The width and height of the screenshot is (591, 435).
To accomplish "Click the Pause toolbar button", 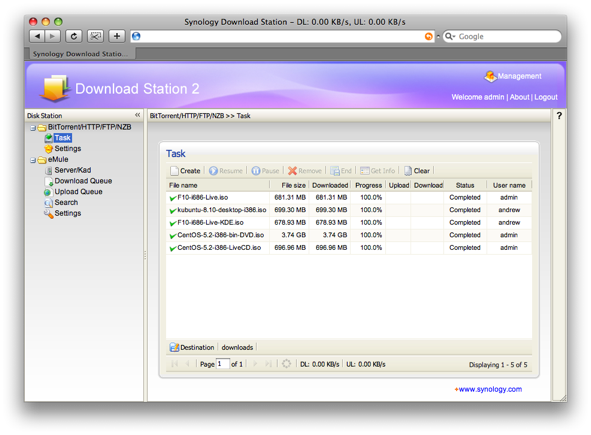I will click(265, 171).
